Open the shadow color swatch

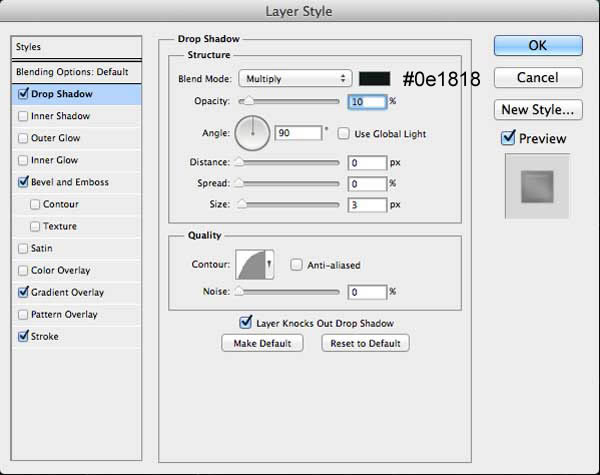coord(375,79)
